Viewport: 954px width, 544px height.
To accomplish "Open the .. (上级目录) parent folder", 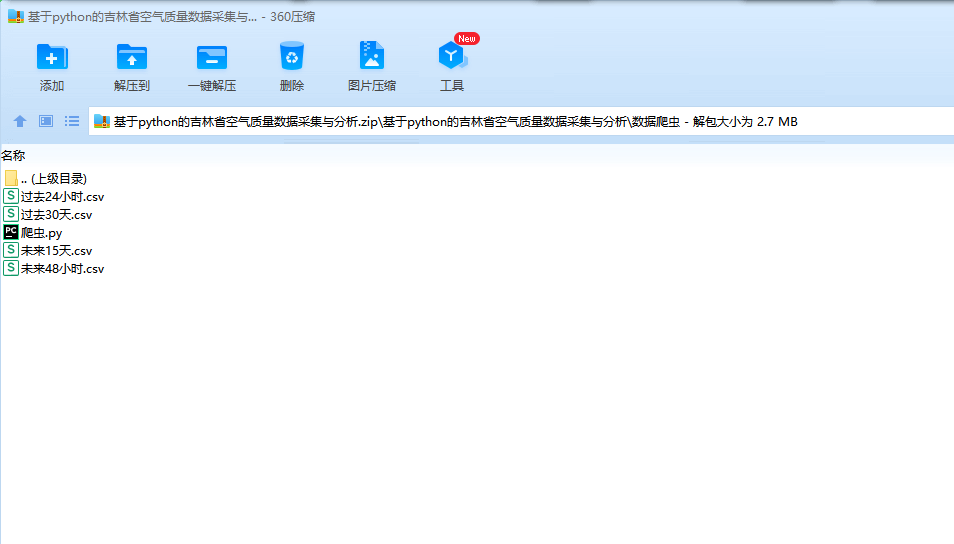I will 54,178.
